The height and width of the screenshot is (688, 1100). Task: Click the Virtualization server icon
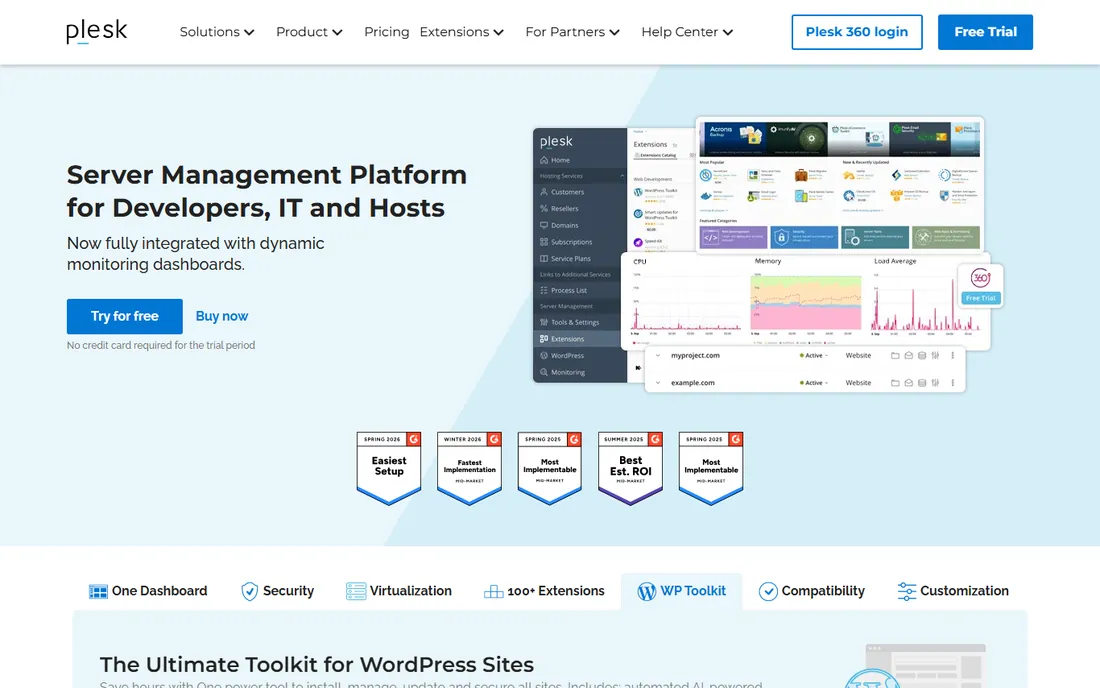(x=356, y=591)
